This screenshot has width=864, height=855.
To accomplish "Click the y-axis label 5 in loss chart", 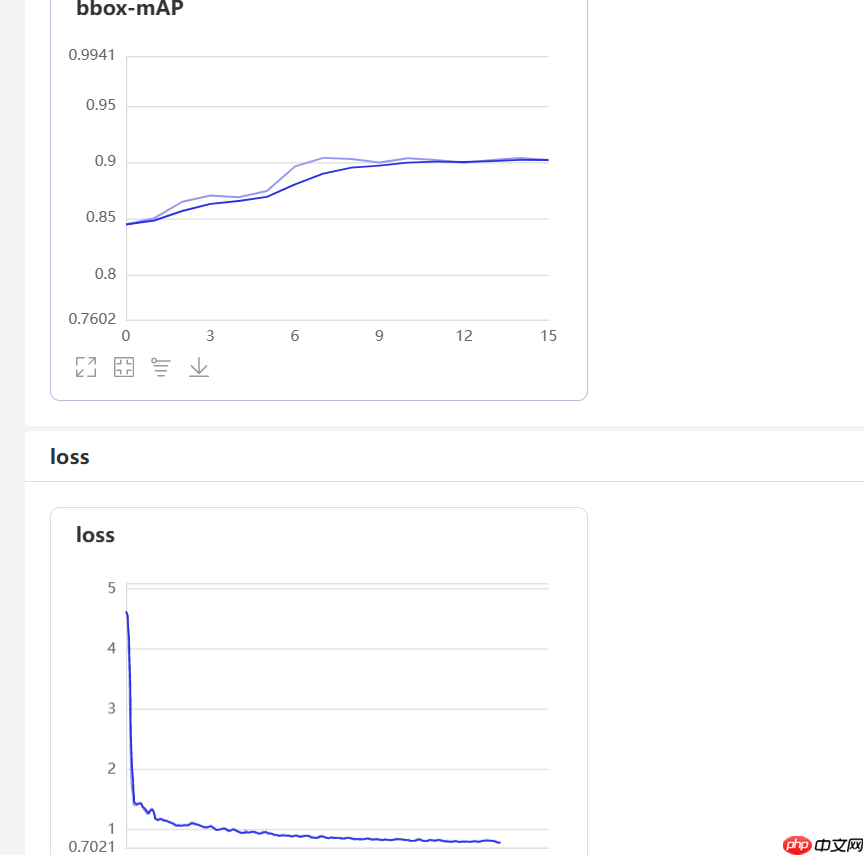I will (112, 588).
